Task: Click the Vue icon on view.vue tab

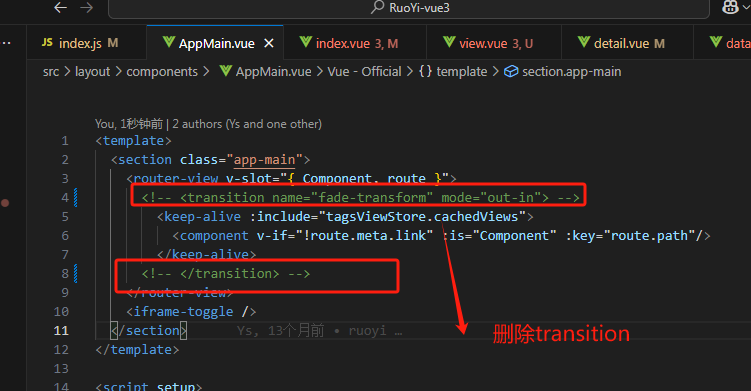Action: 449,42
